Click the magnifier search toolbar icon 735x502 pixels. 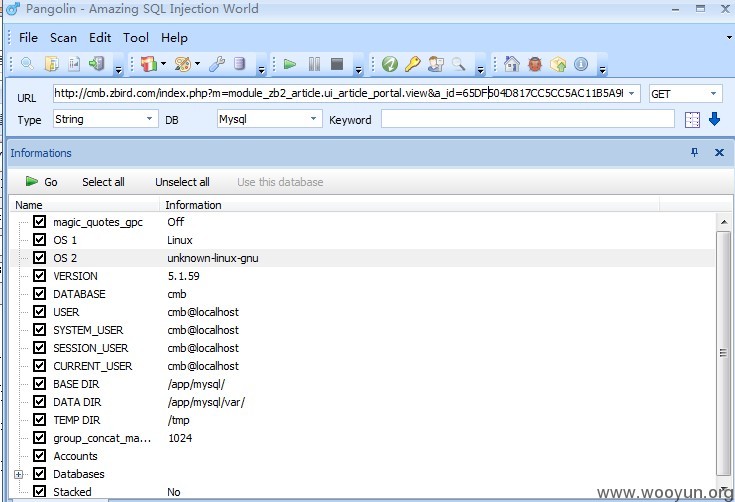pyautogui.click(x=27, y=64)
